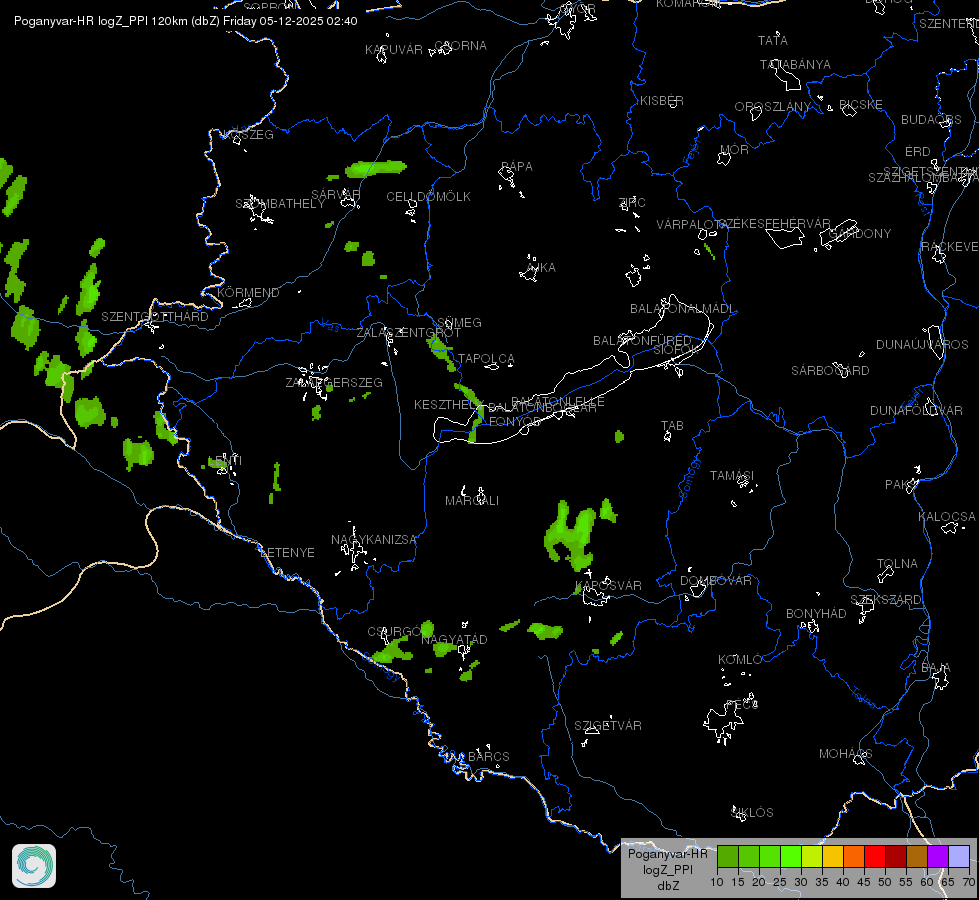The height and width of the screenshot is (900, 979).
Task: Click the KOMLÓ label
Action: [740, 660]
